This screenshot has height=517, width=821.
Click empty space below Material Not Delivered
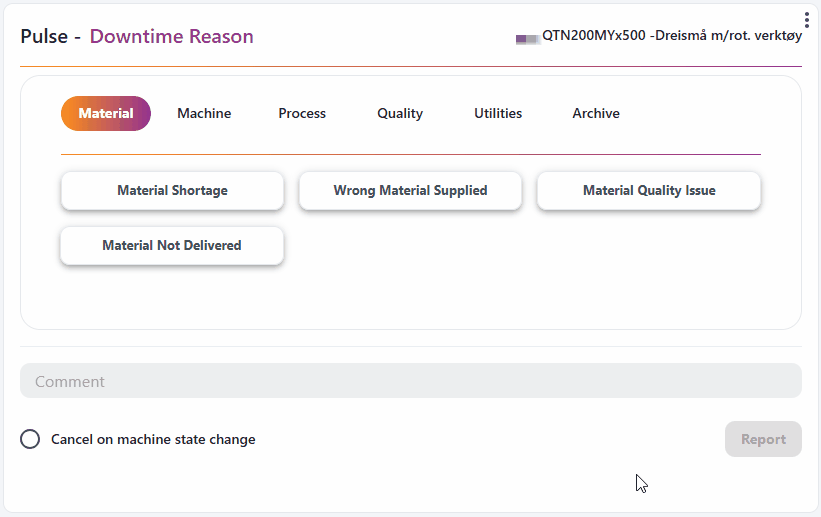click(172, 298)
